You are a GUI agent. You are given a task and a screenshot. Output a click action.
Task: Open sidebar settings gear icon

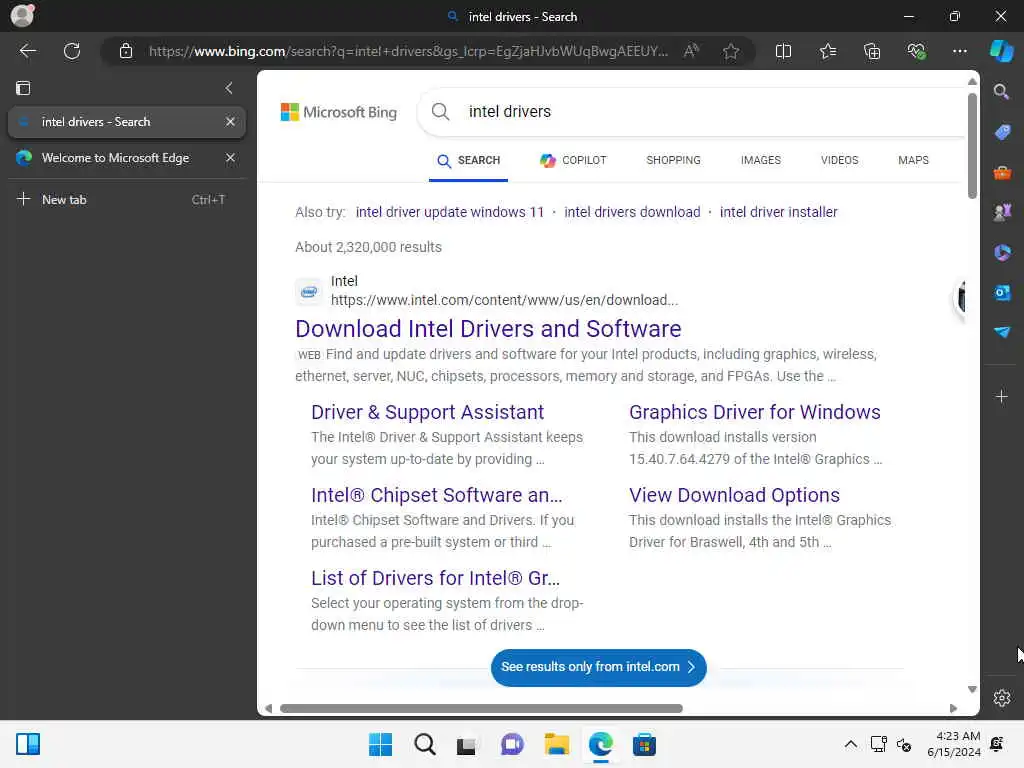click(1001, 698)
